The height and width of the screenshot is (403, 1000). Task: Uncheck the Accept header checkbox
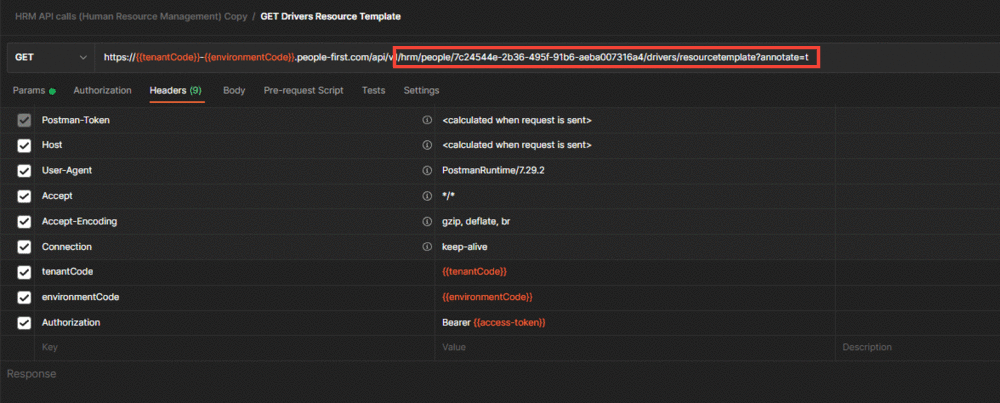tap(24, 196)
